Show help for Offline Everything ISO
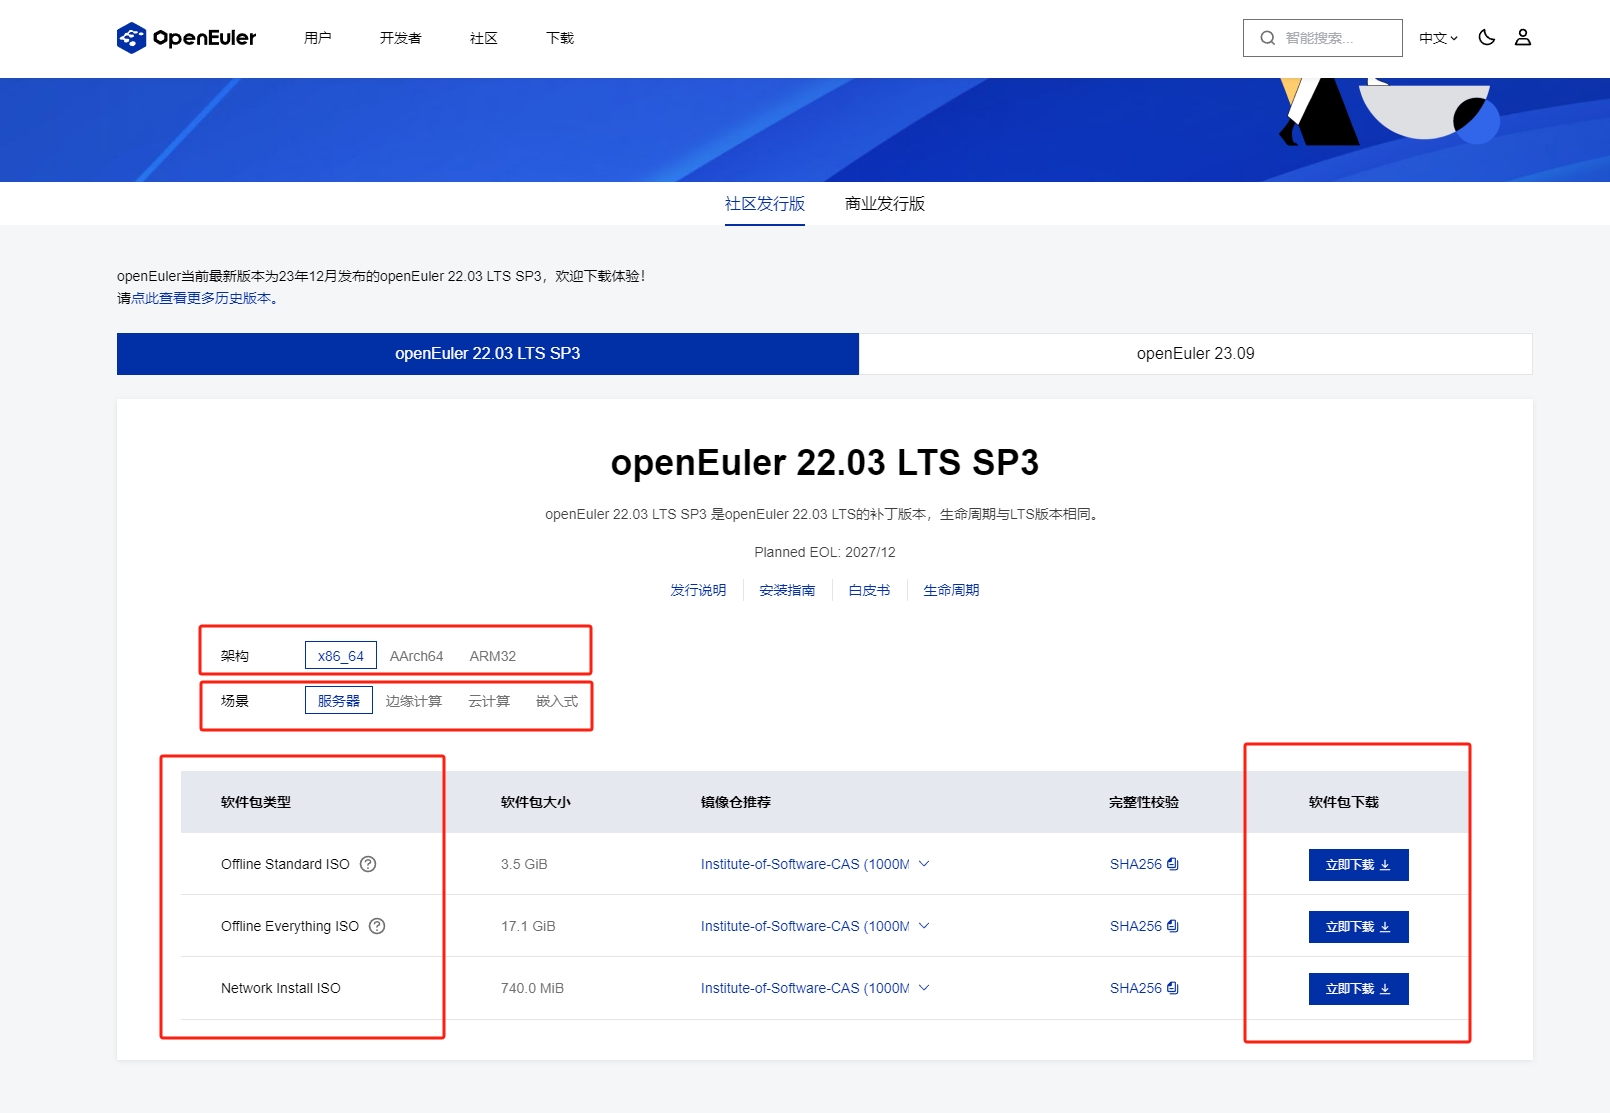 click(x=377, y=926)
